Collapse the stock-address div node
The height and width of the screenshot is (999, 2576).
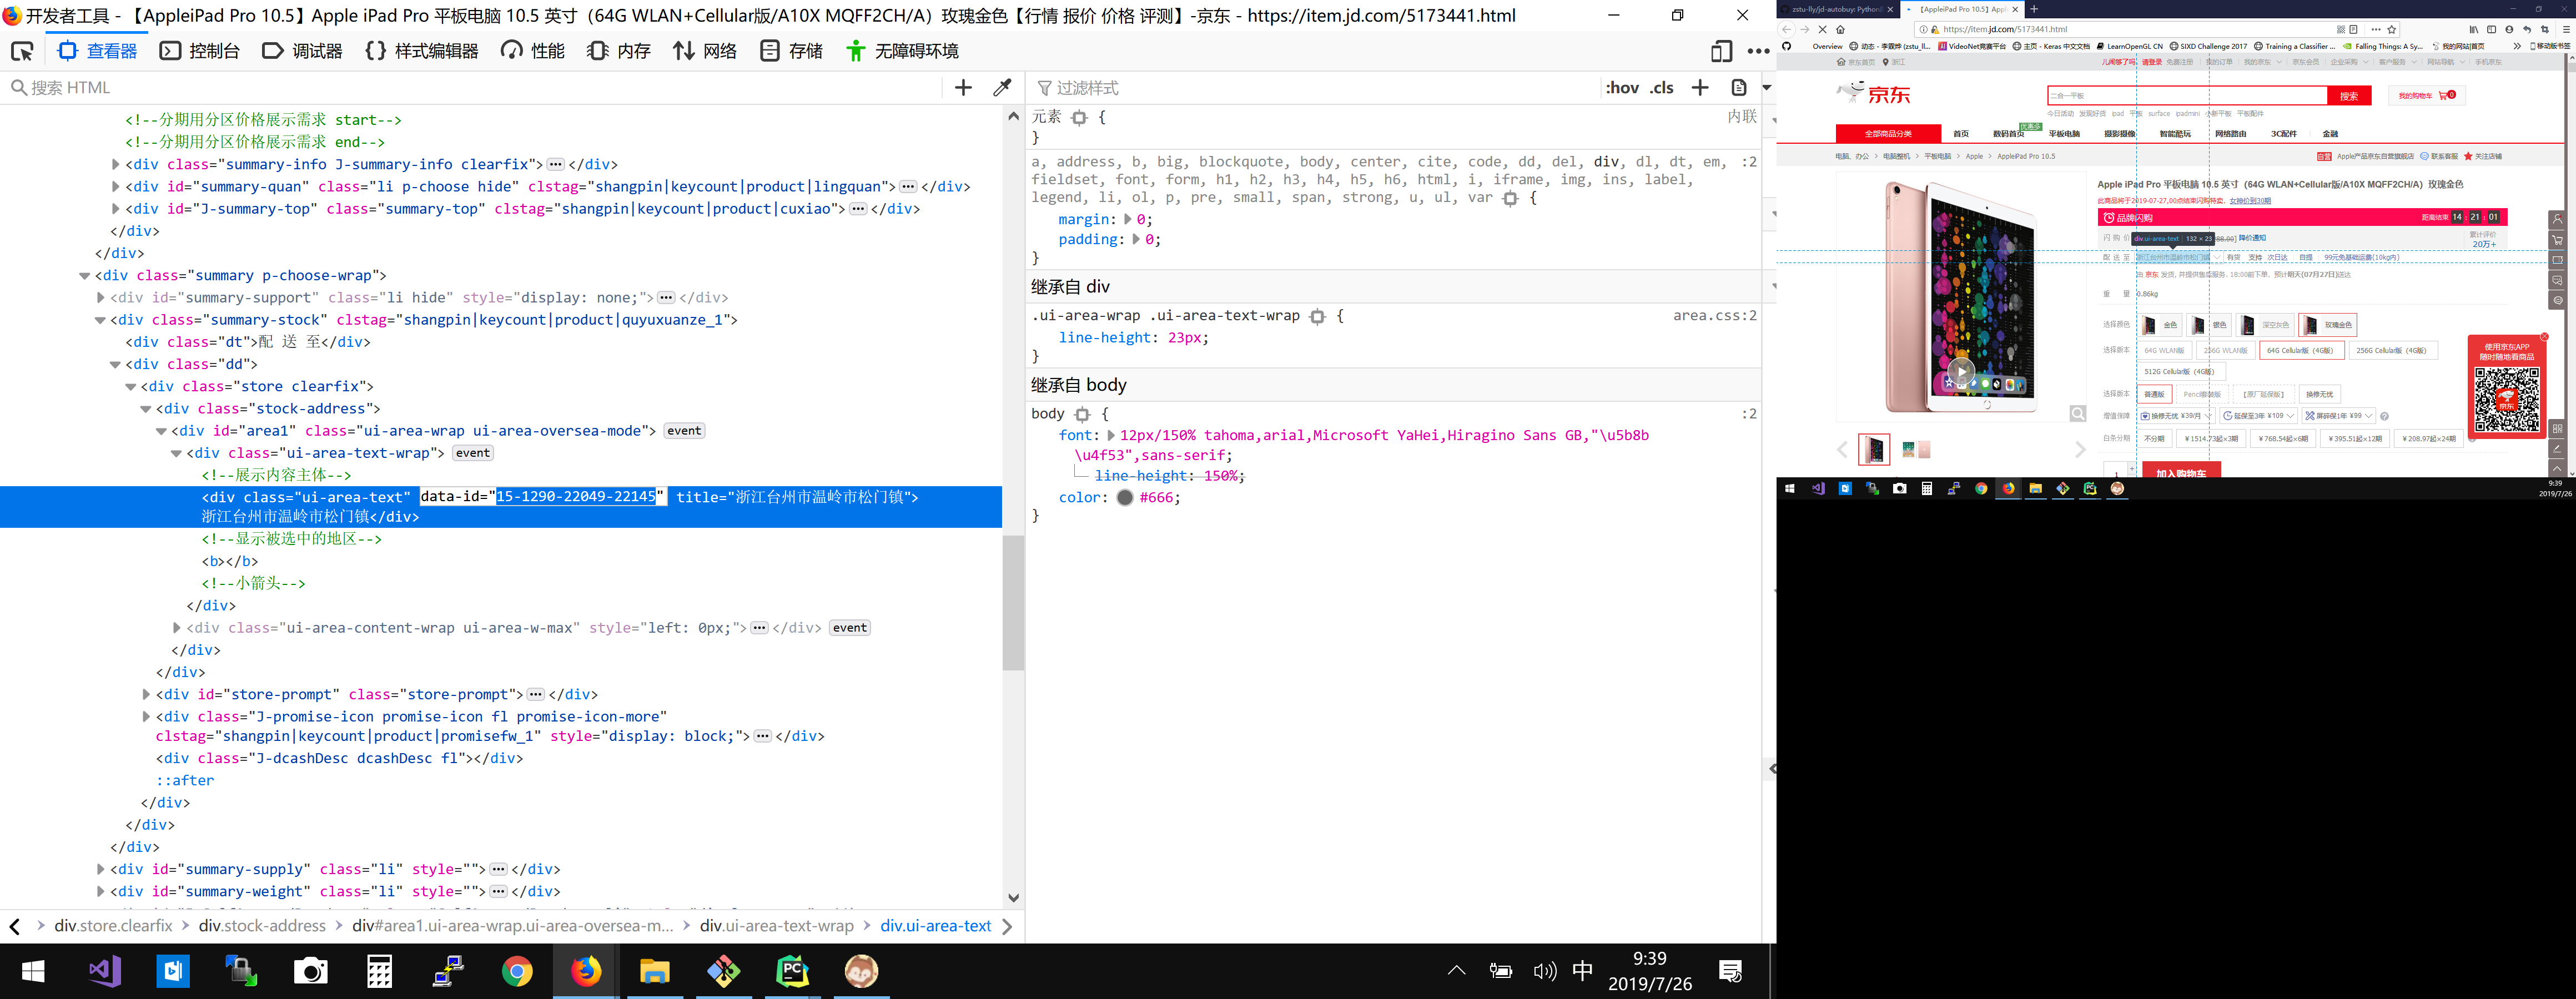[146, 409]
